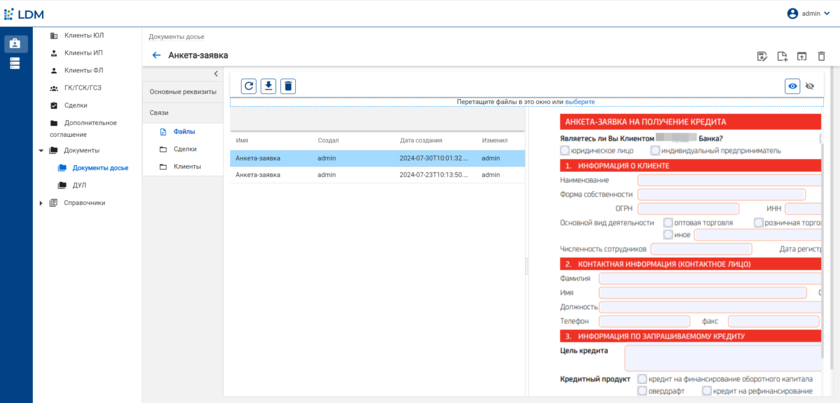This screenshot has height=403, width=840.
Task: Download the selected file
Action: click(x=268, y=87)
